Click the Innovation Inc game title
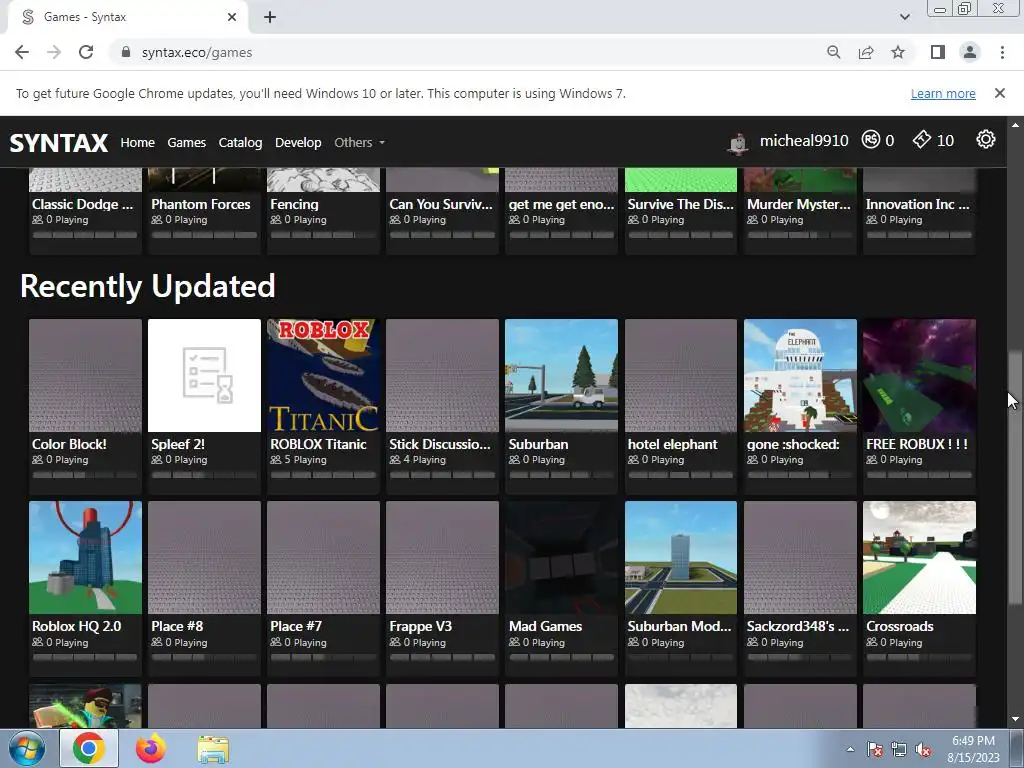Screen dimensions: 1024x768 [918, 204]
